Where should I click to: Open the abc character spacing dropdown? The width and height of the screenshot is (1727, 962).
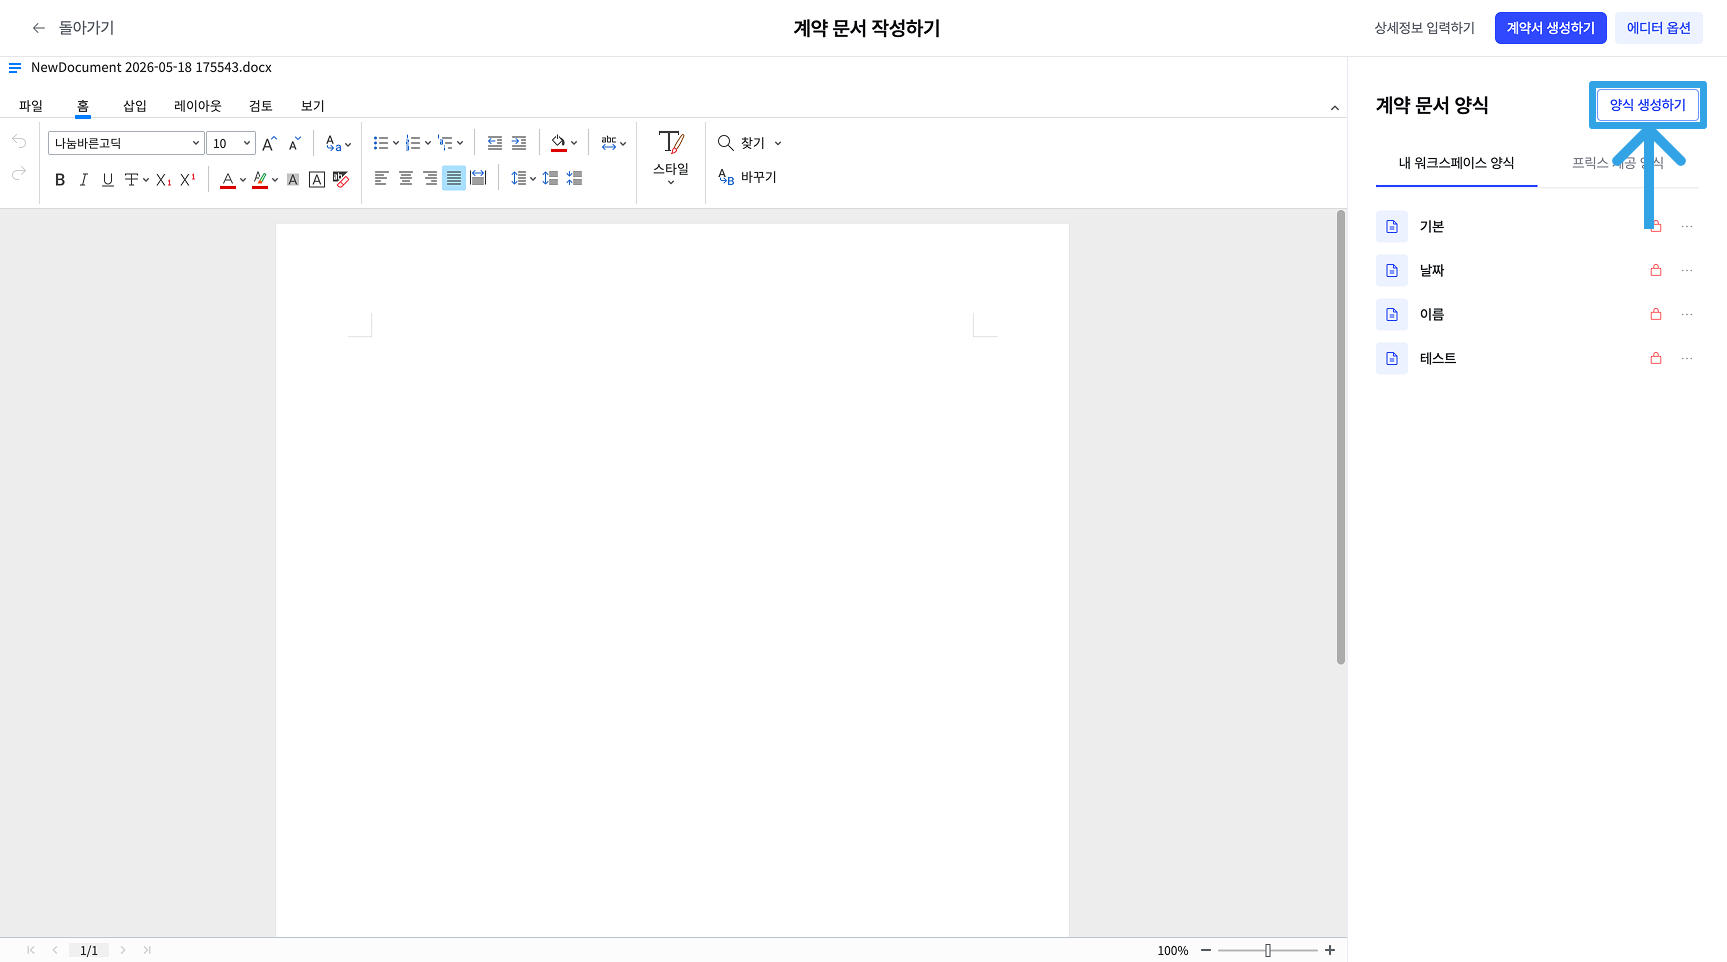tap(614, 143)
